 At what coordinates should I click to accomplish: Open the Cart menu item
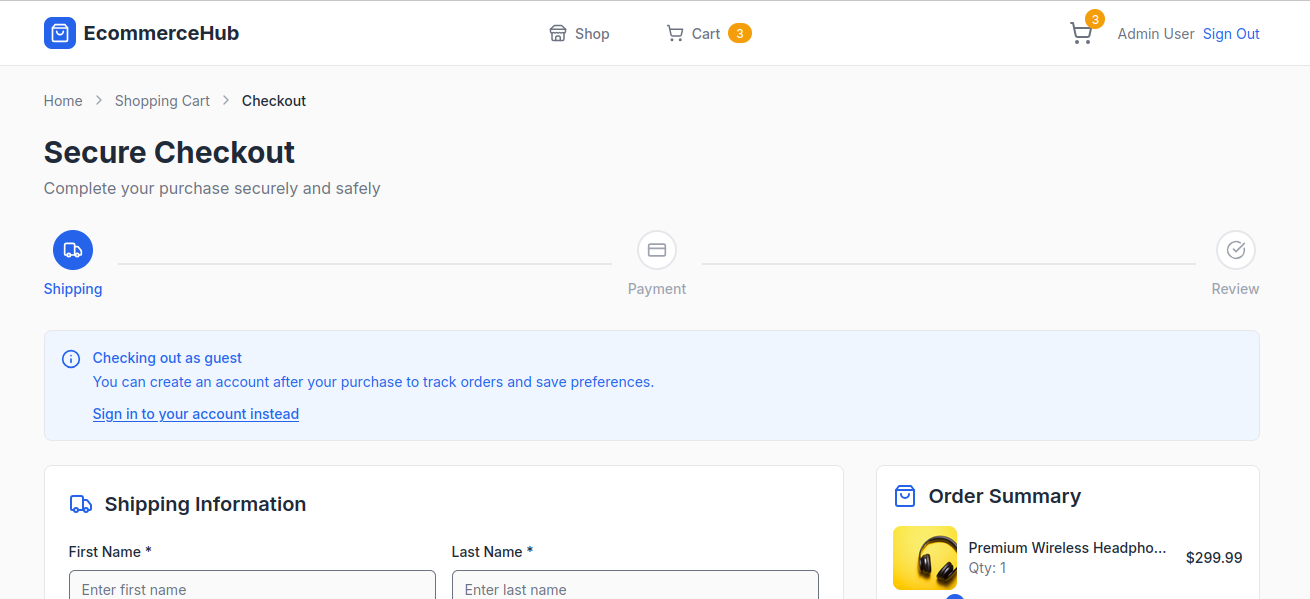pyautogui.click(x=706, y=34)
